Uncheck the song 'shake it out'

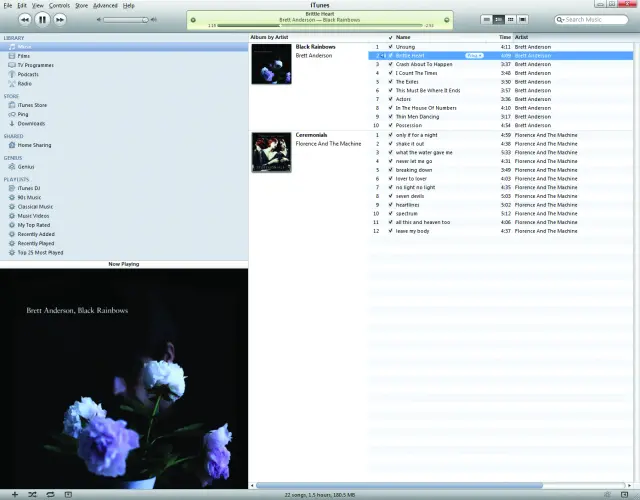[x=390, y=143]
